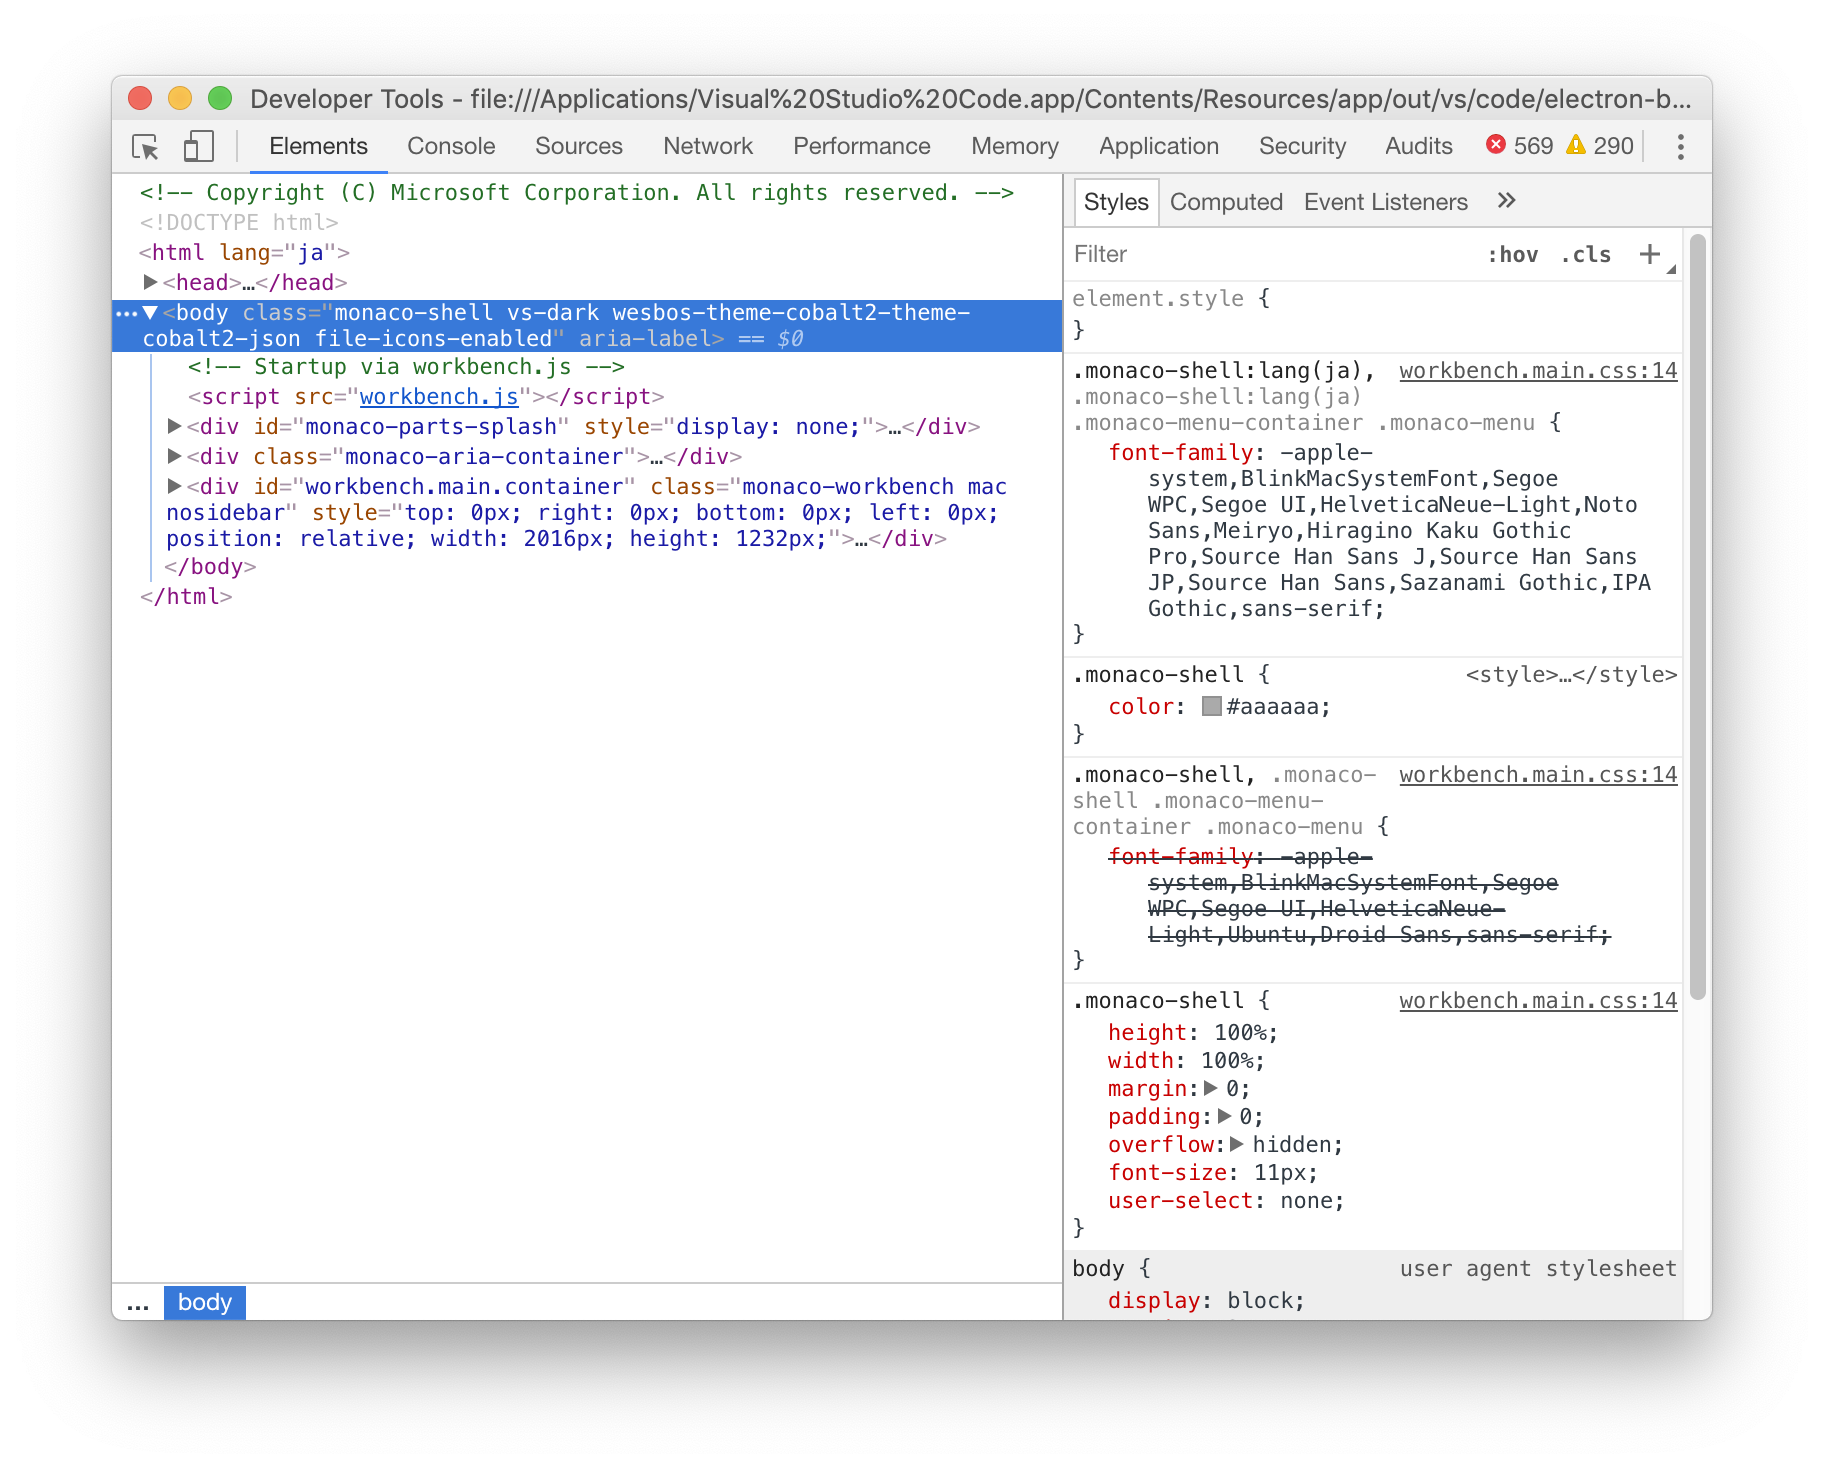
Task: Click the new style rule plus icon
Action: 1649,254
